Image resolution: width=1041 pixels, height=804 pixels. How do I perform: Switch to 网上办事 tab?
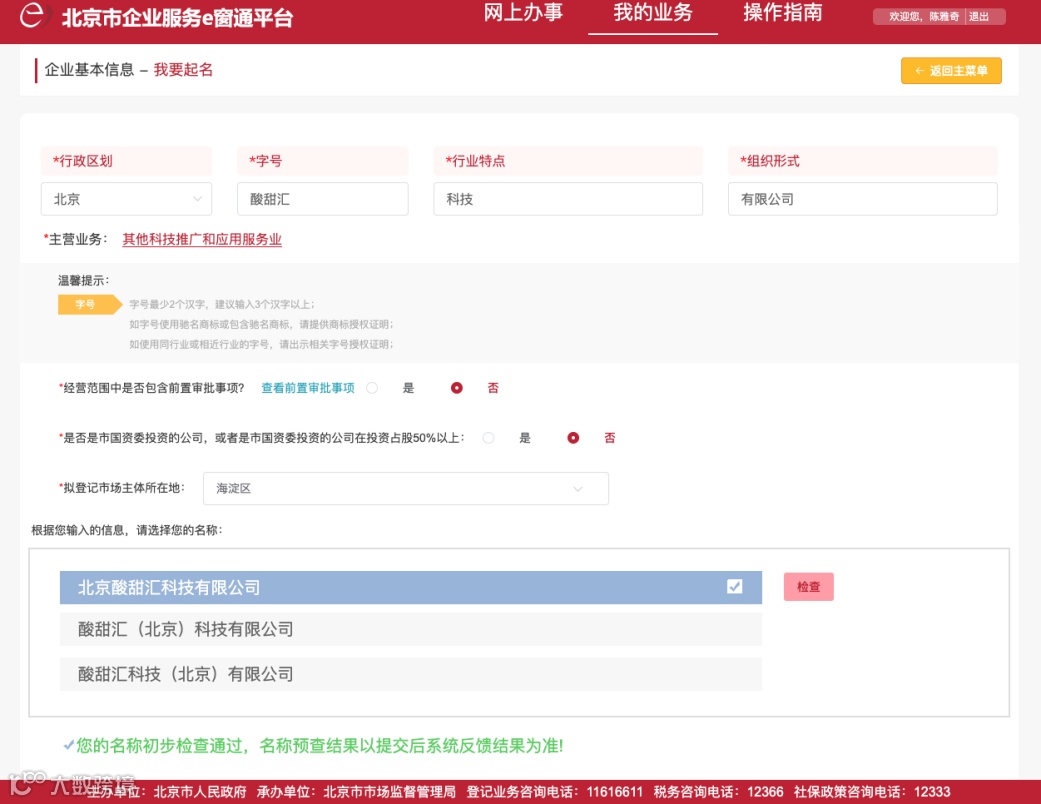523,13
